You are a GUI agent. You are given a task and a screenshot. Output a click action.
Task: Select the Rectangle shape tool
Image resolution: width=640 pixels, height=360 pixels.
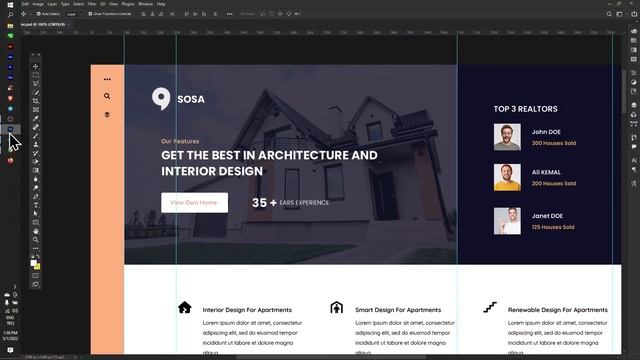[x=36, y=222]
